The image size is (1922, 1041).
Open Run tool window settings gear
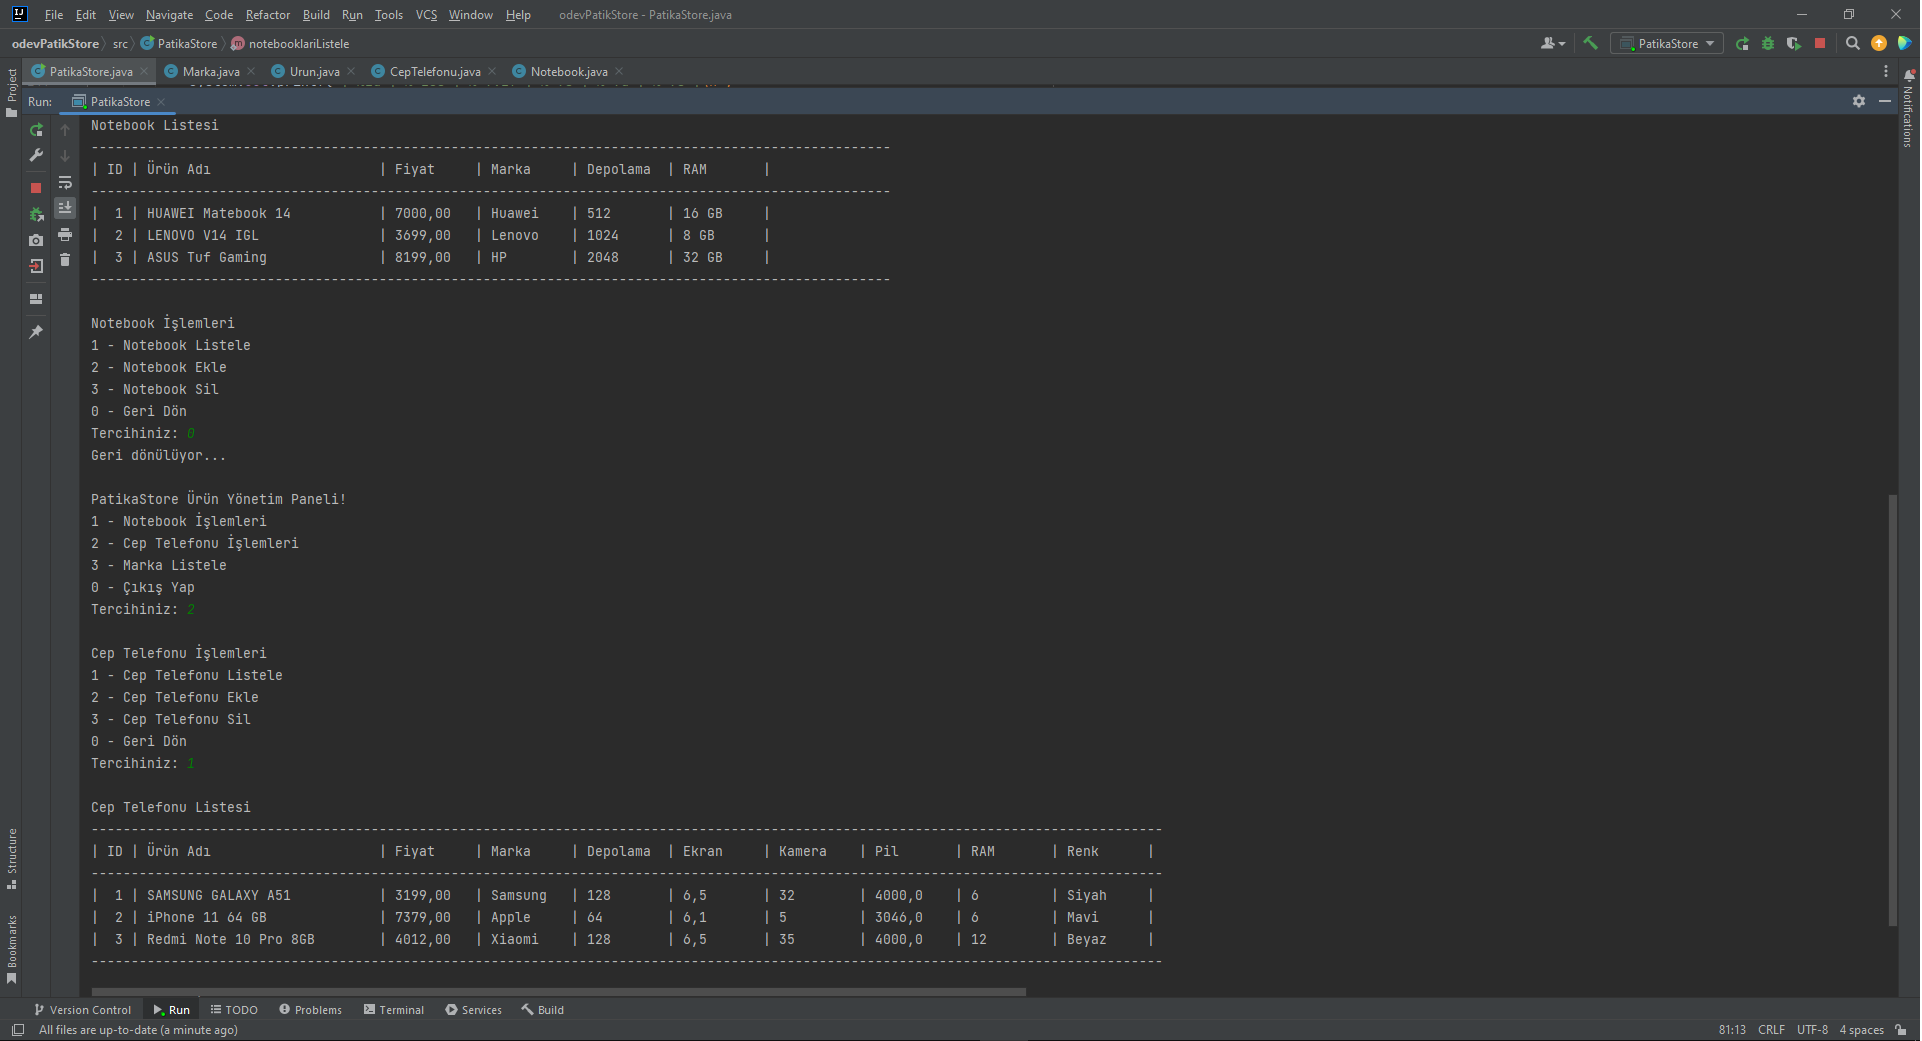coord(1859,101)
